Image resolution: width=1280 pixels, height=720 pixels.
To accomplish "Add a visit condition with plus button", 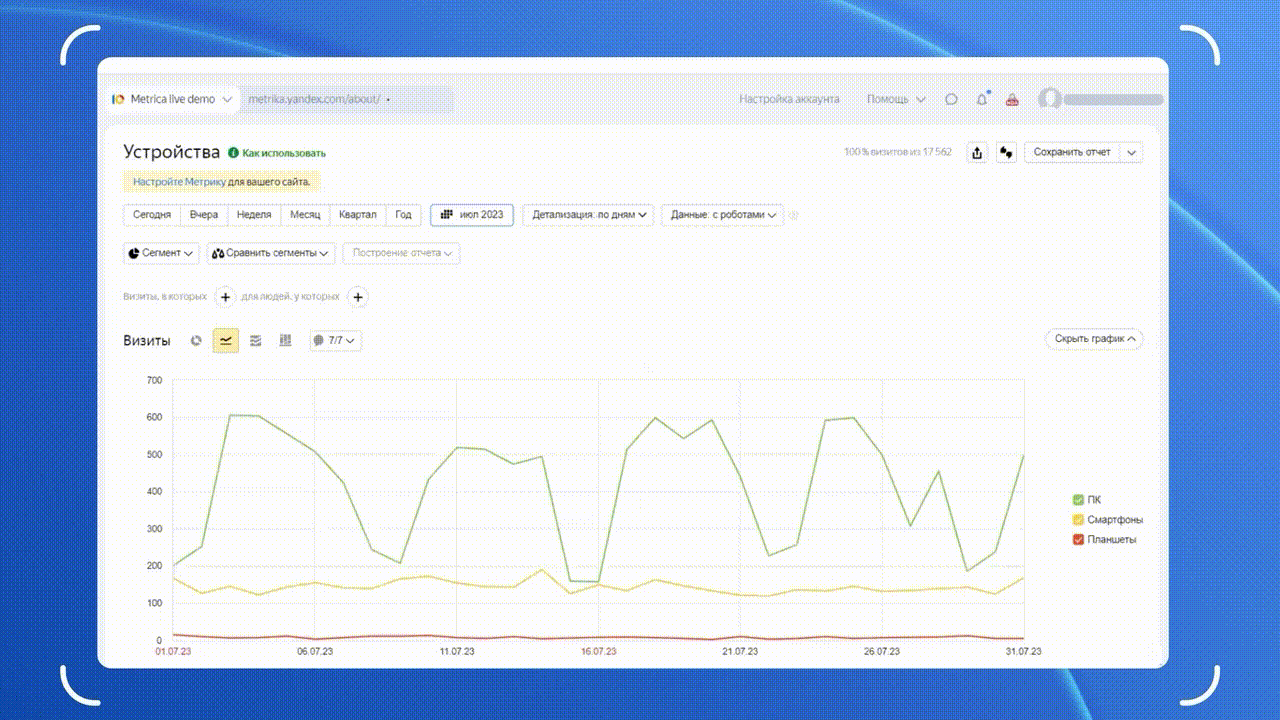I will (225, 297).
